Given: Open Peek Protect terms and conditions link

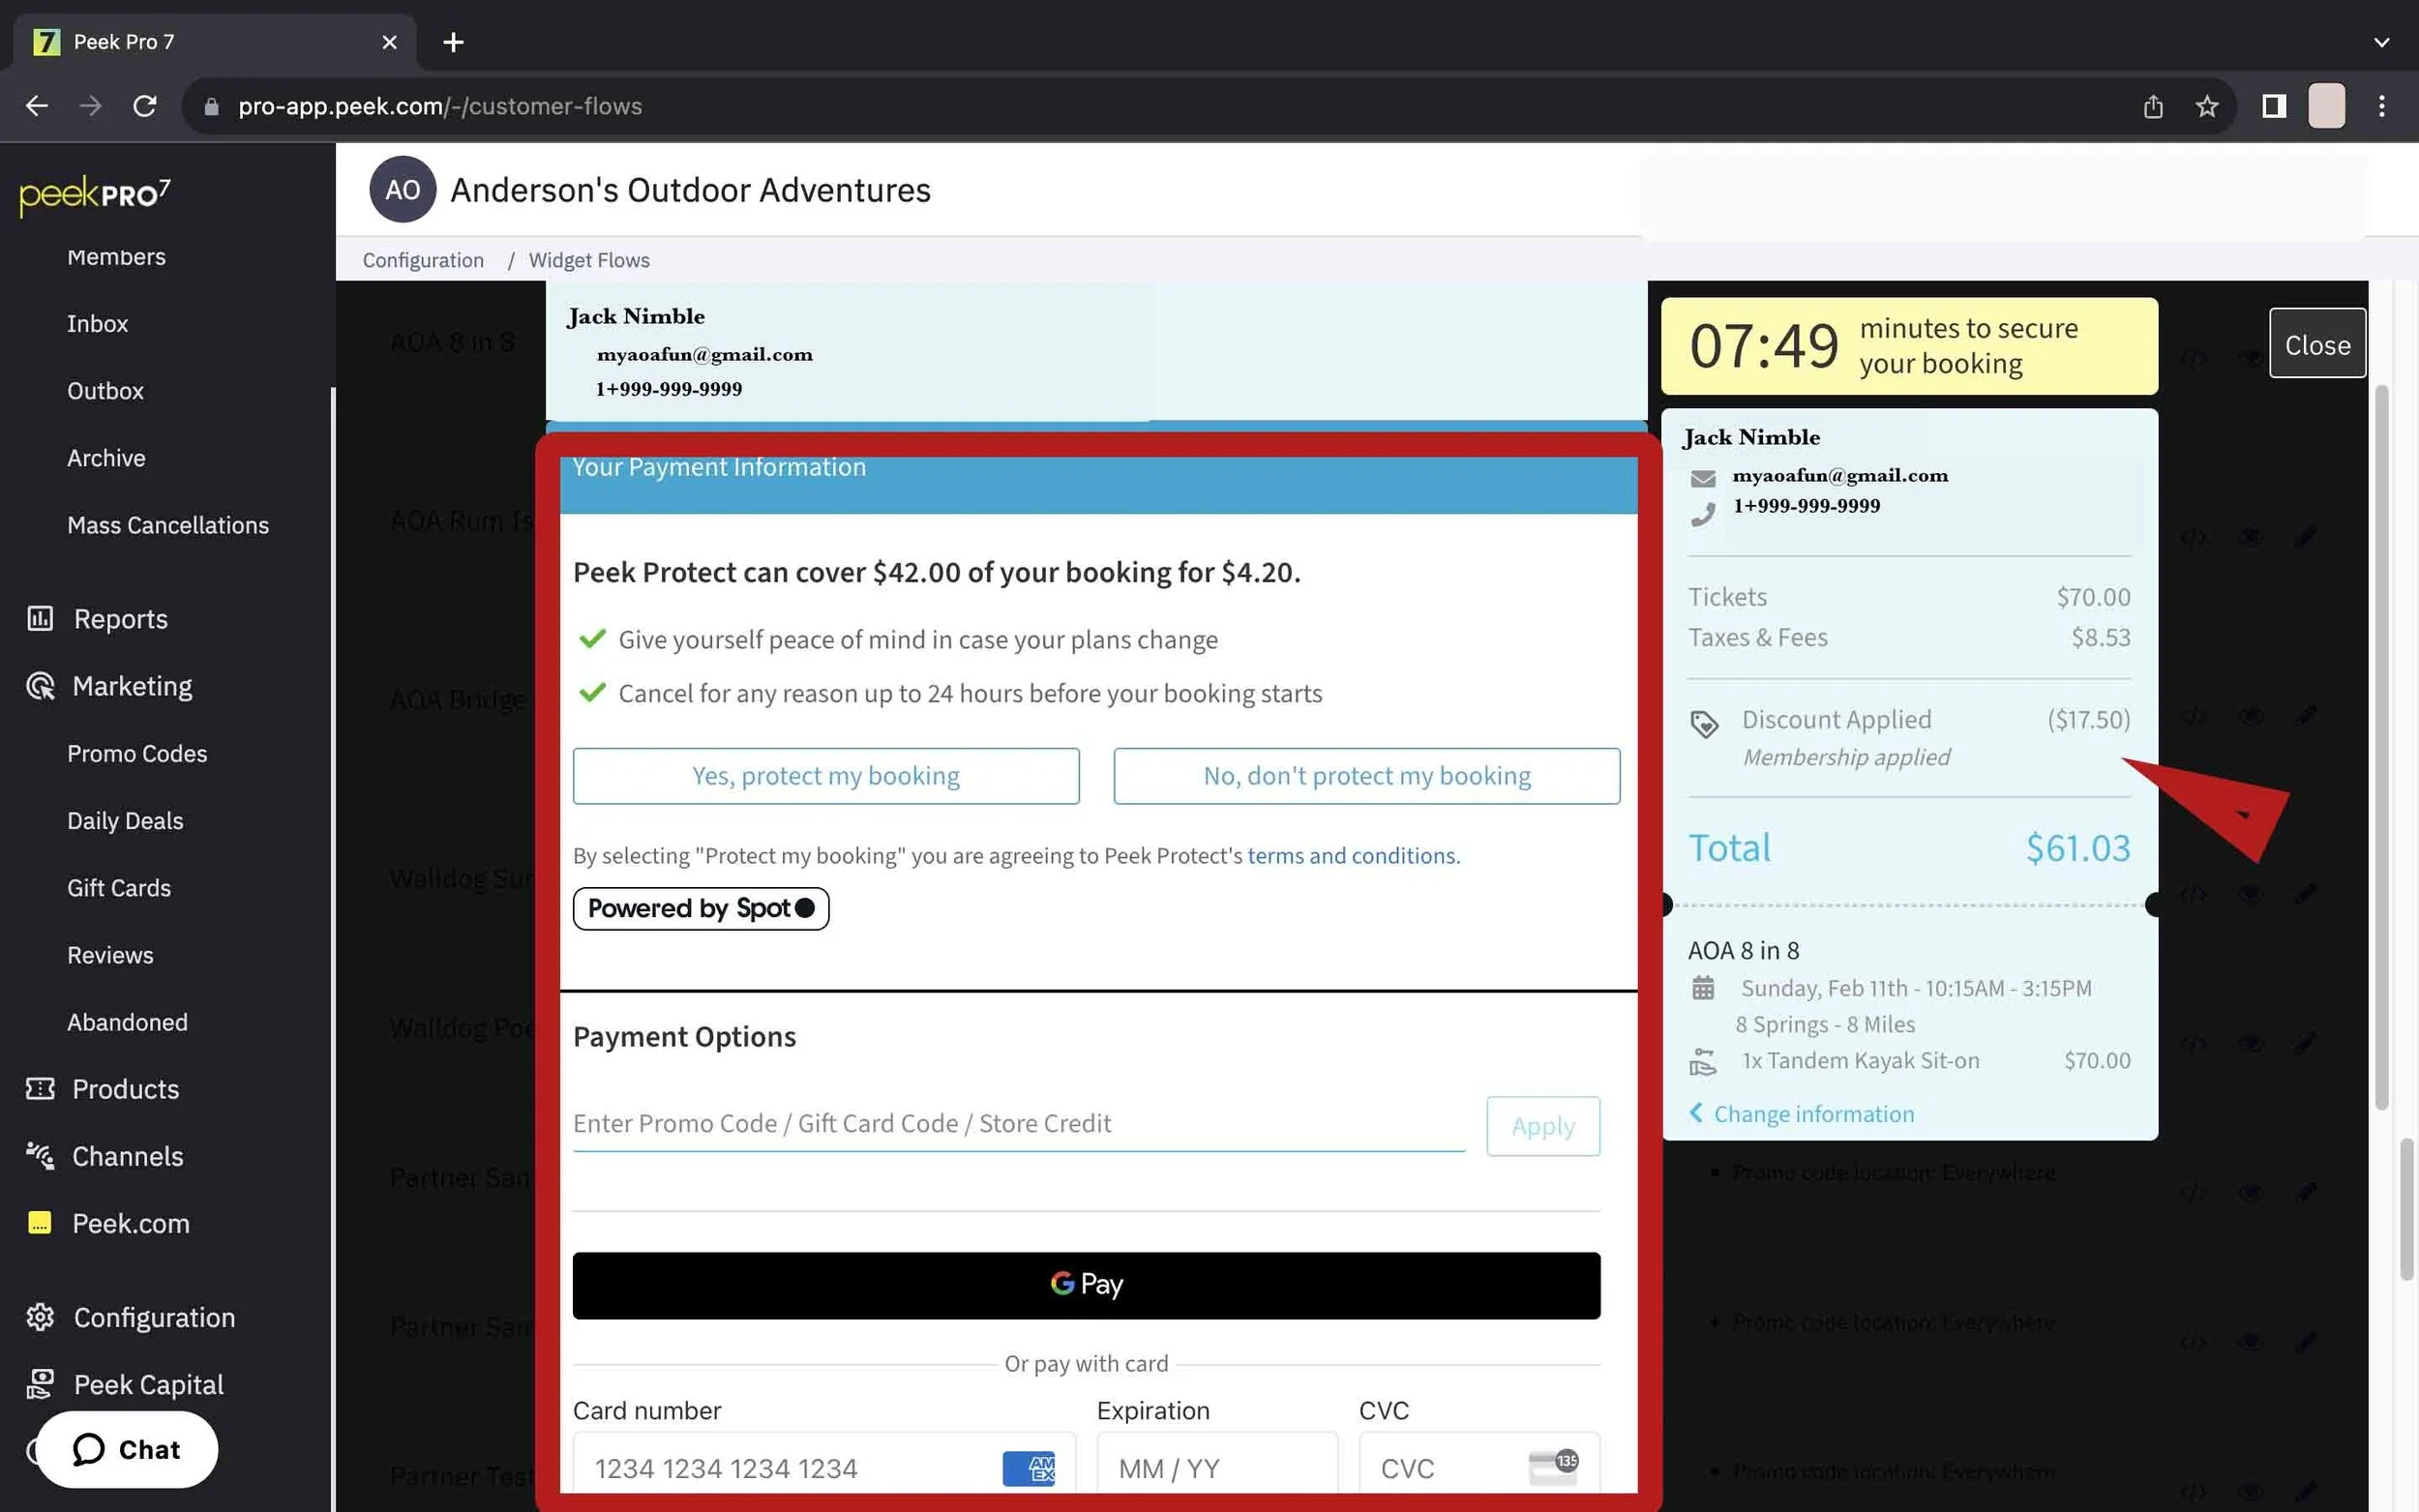Looking at the screenshot, I should 1353,856.
